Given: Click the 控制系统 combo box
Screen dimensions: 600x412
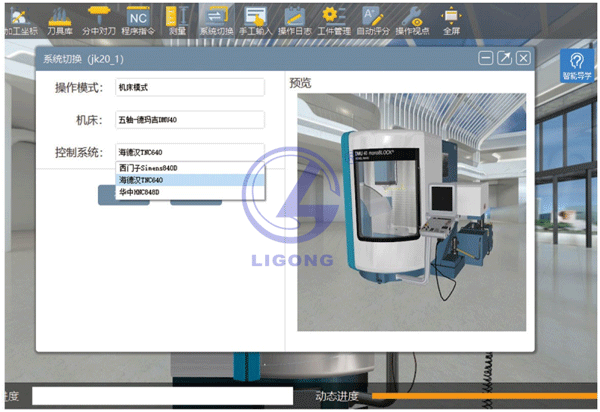Looking at the screenshot, I should pyautogui.click(x=188, y=152).
